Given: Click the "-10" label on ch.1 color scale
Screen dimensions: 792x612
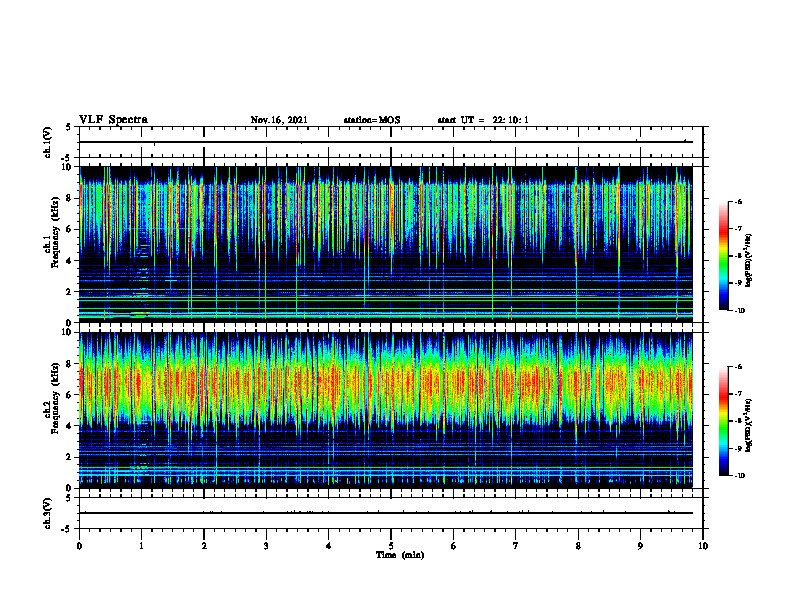Looking at the screenshot, I should click(x=739, y=311).
